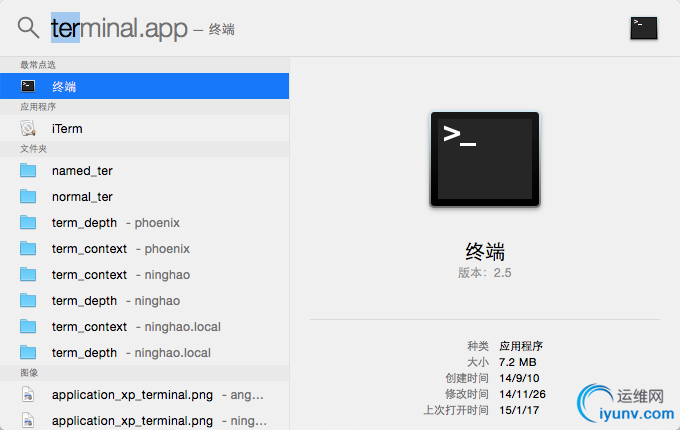This screenshot has height=430, width=680.
Task: Open the named_ter folder result
Action: click(x=144, y=170)
